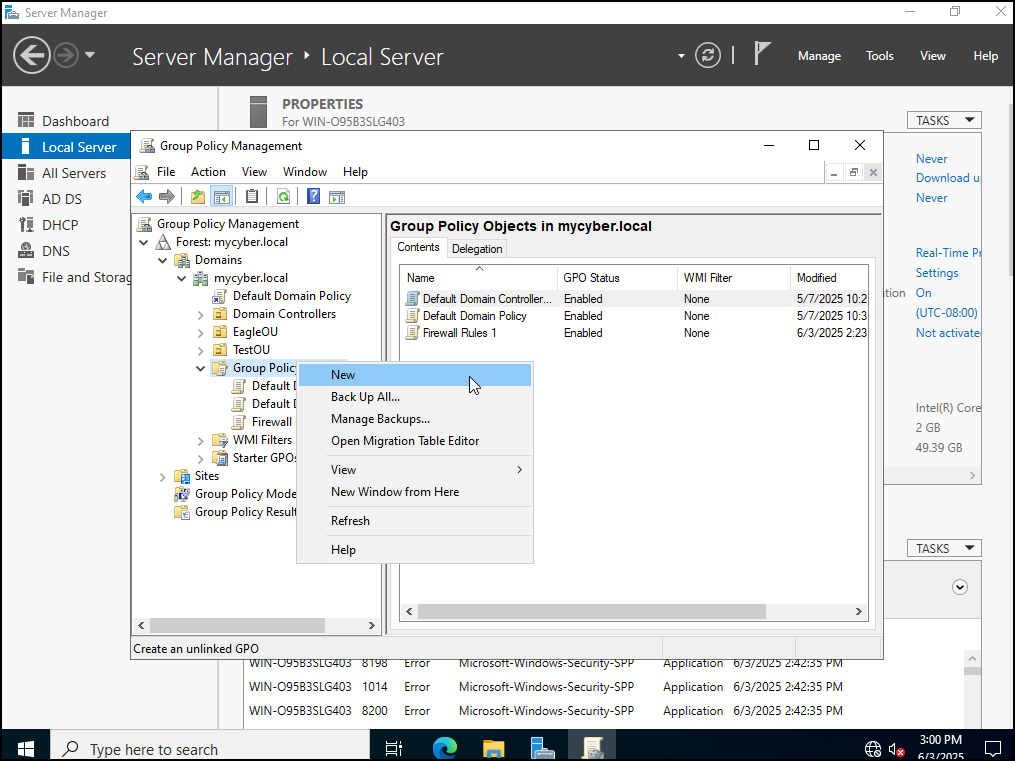Choose Back Up All... in context menu

[x=415, y=397]
